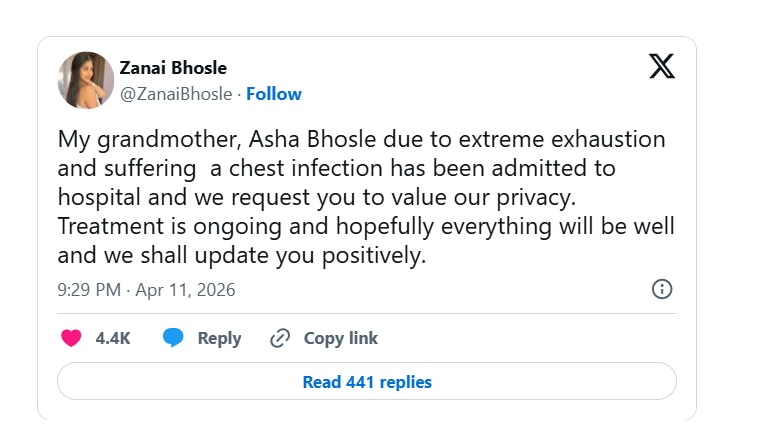
Task: Open the 9:29 PM timestamp link
Action: click(88, 290)
